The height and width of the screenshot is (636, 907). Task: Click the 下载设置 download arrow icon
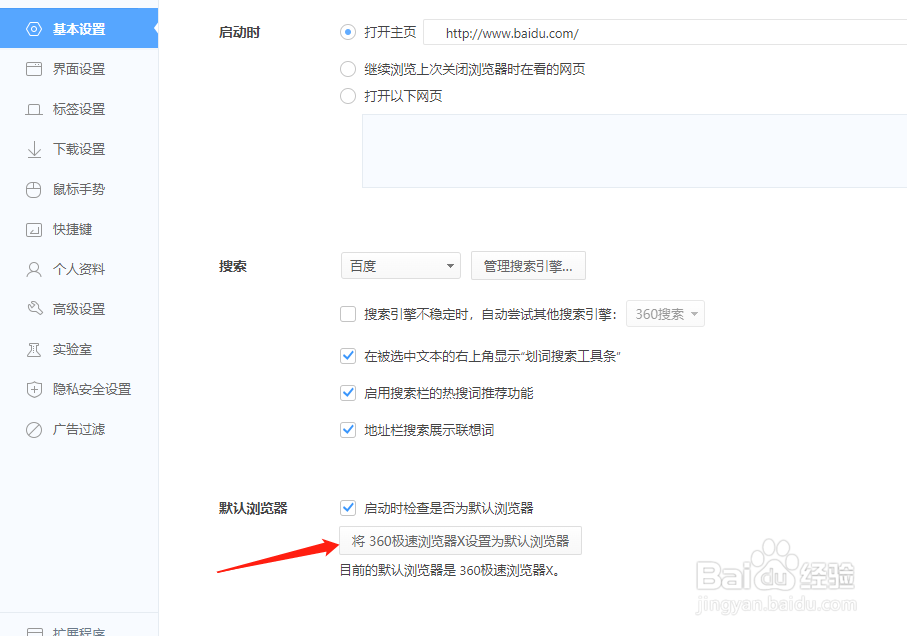(34, 149)
